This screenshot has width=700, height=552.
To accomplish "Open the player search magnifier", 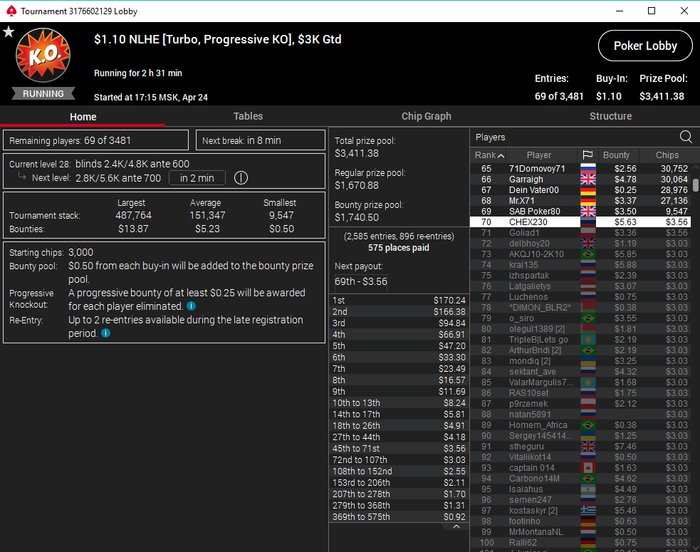I will tap(686, 137).
